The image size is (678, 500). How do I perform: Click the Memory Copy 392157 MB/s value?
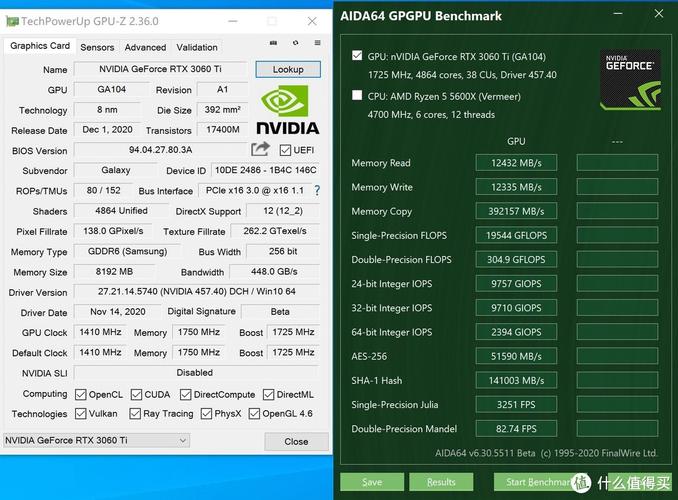tap(516, 212)
